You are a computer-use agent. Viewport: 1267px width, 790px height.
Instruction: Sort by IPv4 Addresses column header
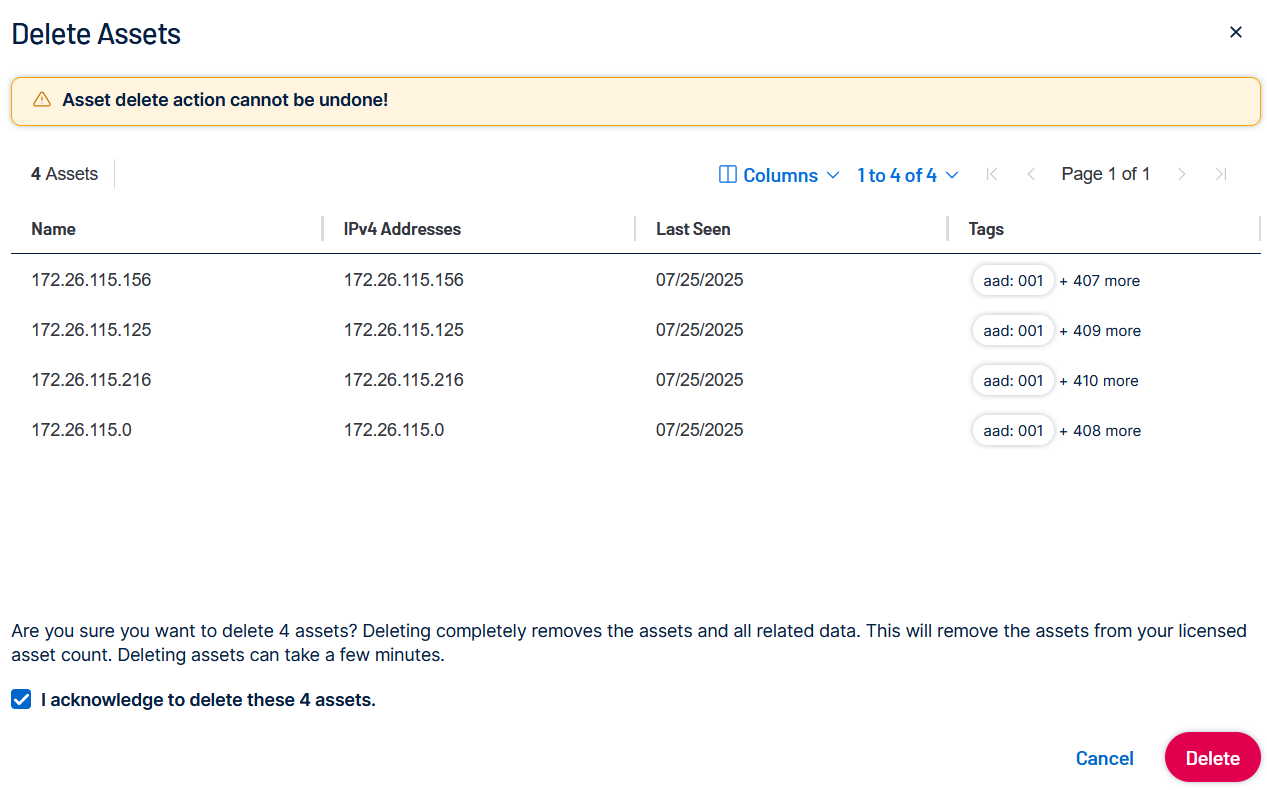[x=402, y=229]
